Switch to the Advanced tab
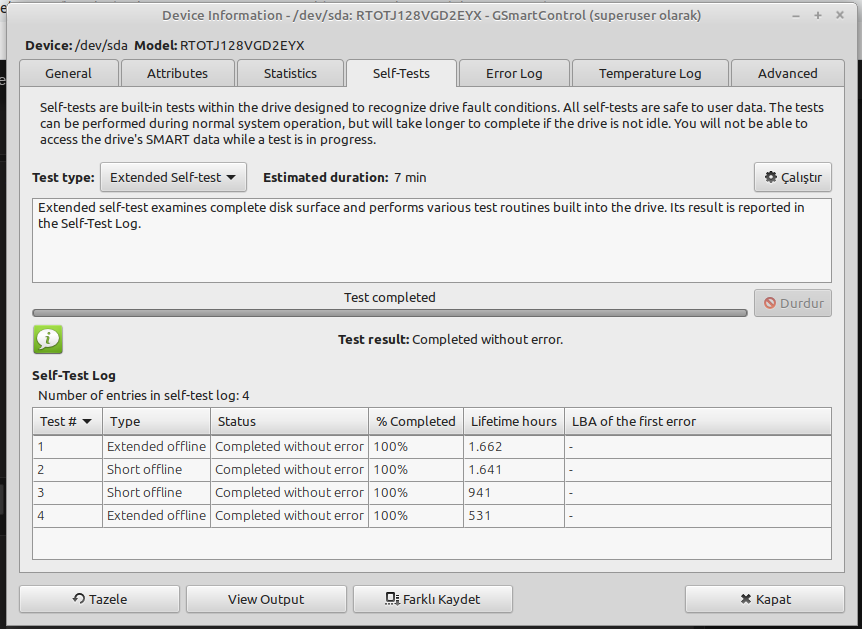 (x=787, y=73)
